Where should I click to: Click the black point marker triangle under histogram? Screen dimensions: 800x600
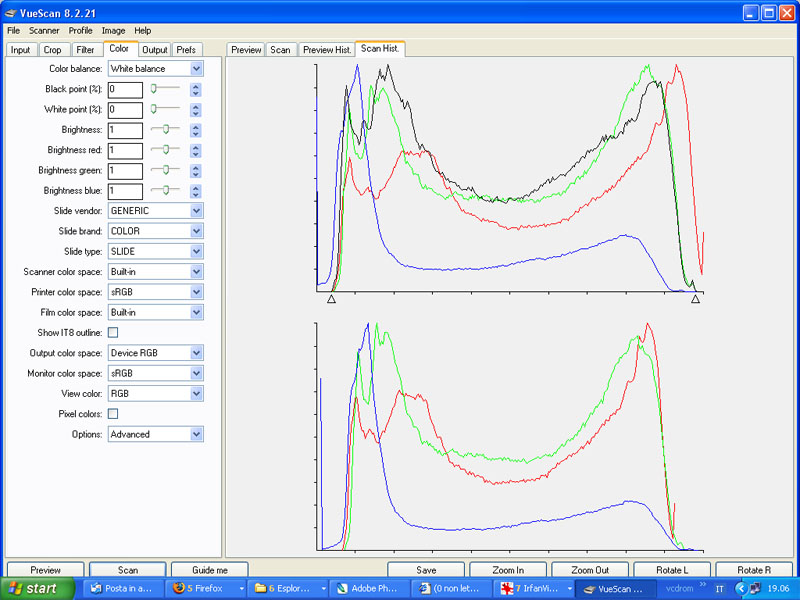click(x=332, y=298)
